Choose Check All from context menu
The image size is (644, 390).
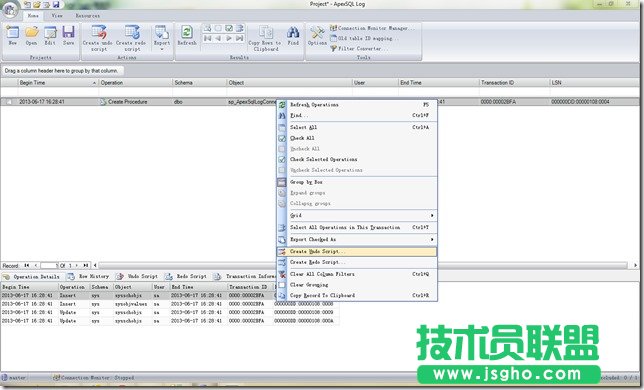tap(357, 138)
